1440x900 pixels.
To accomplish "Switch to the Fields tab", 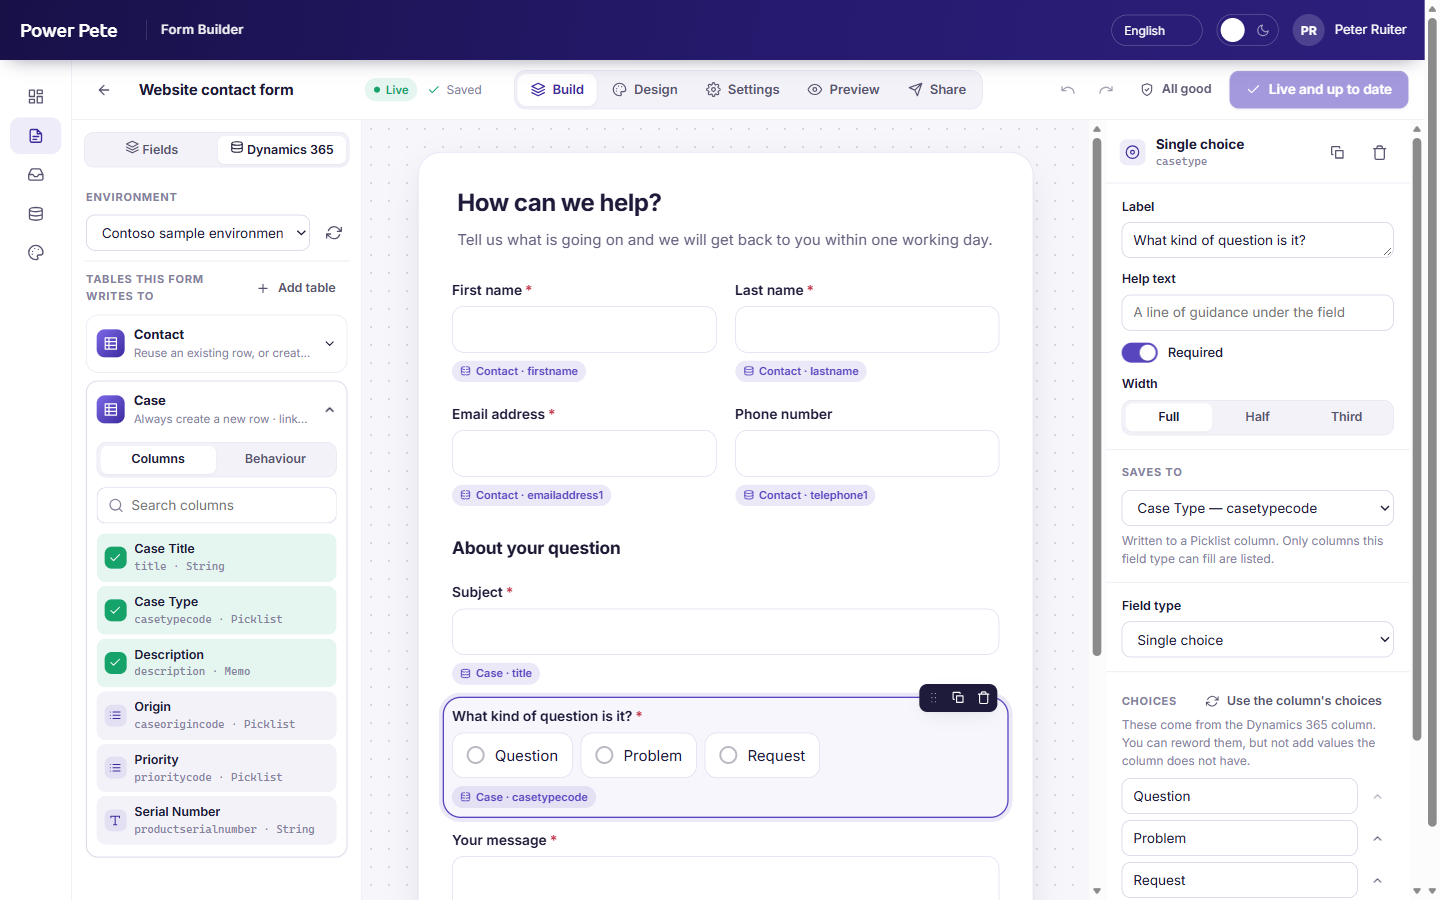I will tap(152, 150).
